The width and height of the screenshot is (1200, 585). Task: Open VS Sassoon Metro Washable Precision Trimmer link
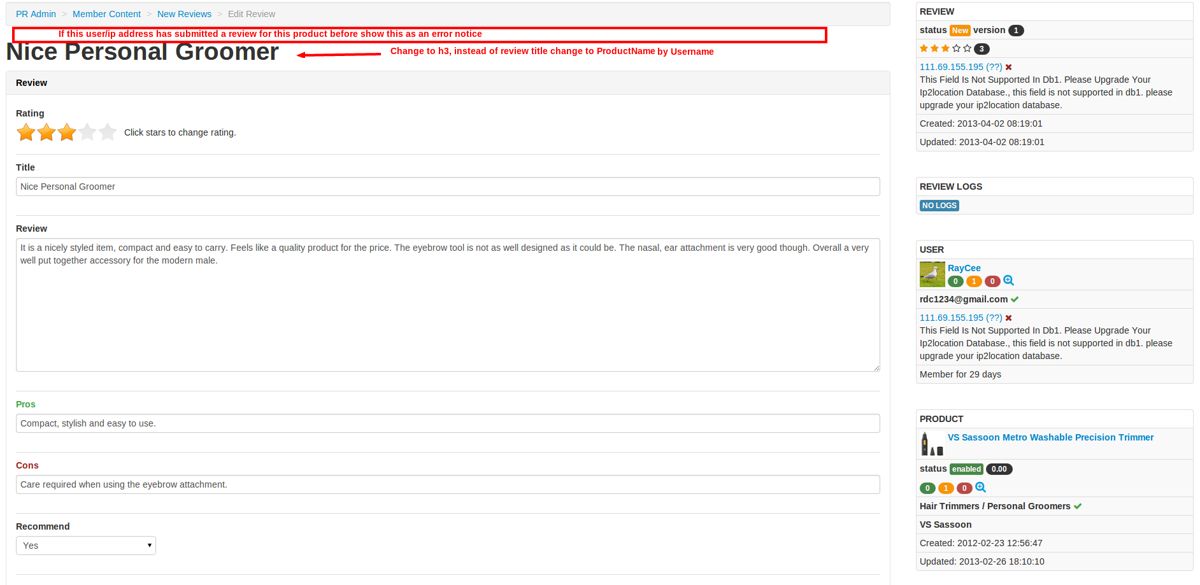[1051, 437]
